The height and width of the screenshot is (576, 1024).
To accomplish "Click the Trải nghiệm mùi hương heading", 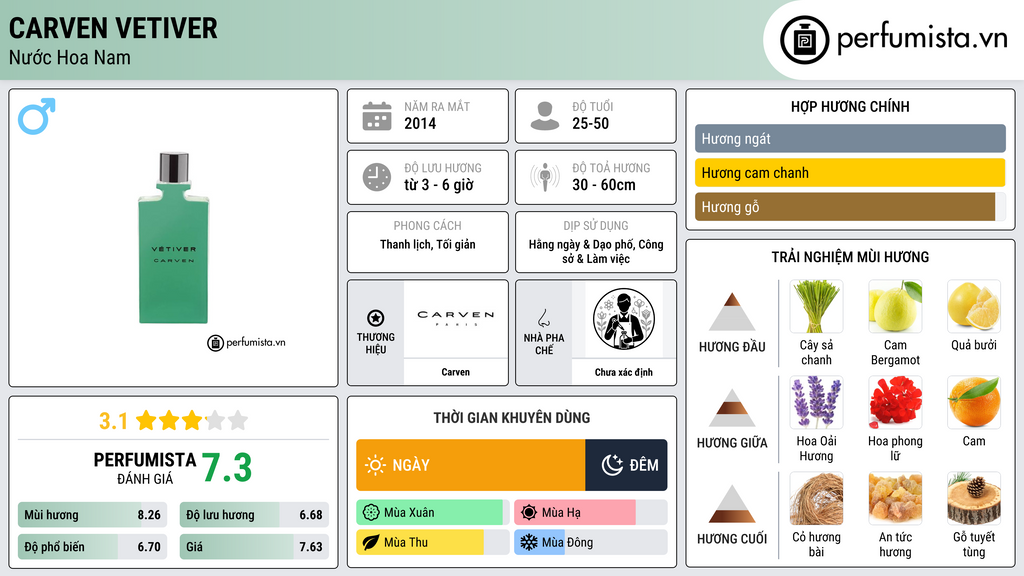I will 850,257.
